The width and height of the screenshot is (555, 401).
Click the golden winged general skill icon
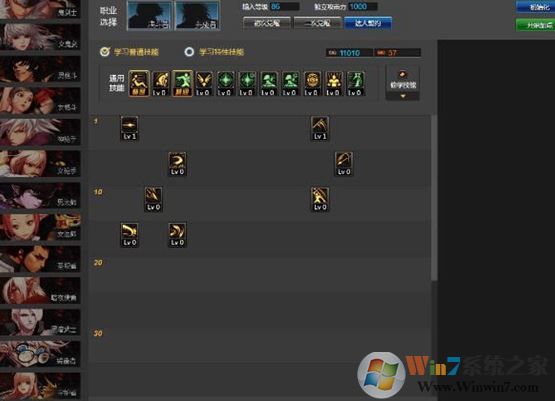click(204, 83)
